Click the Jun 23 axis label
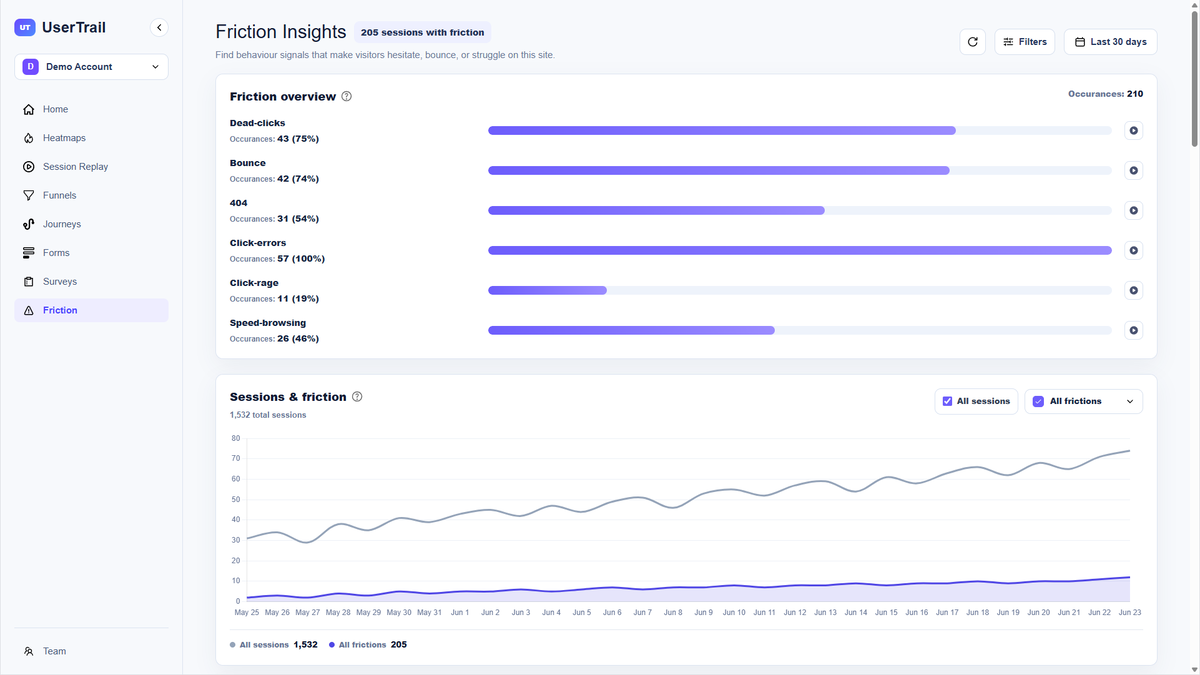The width and height of the screenshot is (1200, 675). point(1130,612)
